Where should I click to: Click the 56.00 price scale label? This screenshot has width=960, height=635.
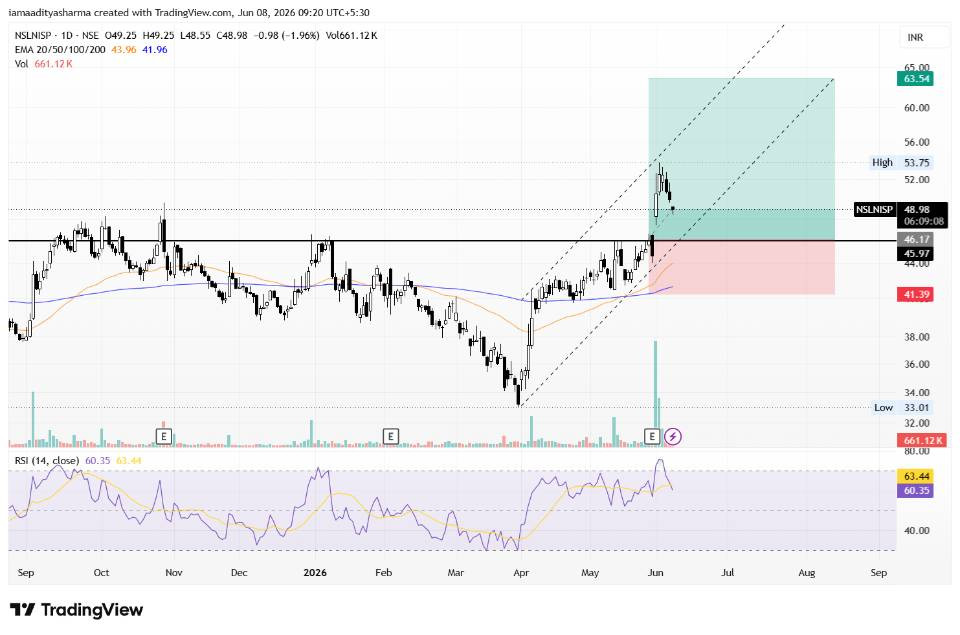click(917, 142)
